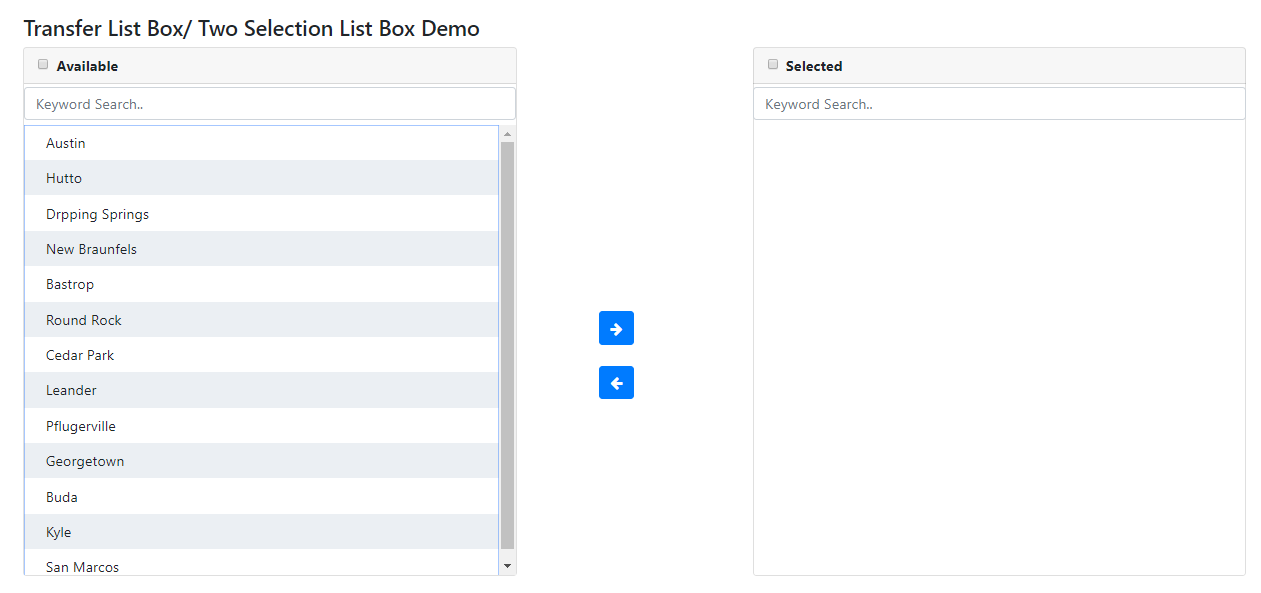Viewport: 1261px width, 593px height.
Task: Select Round Rock in the list
Action: pyautogui.click(x=261, y=320)
